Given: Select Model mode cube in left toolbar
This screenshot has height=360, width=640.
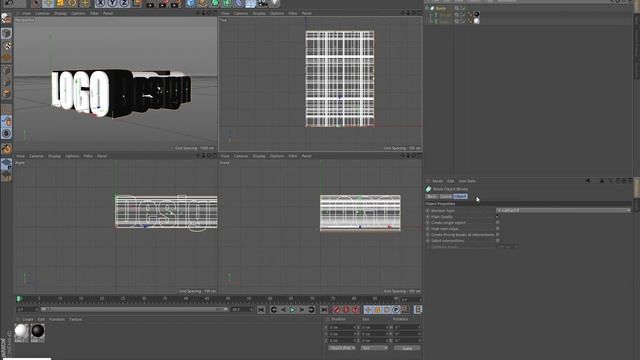Looking at the screenshot, I should (6, 33).
